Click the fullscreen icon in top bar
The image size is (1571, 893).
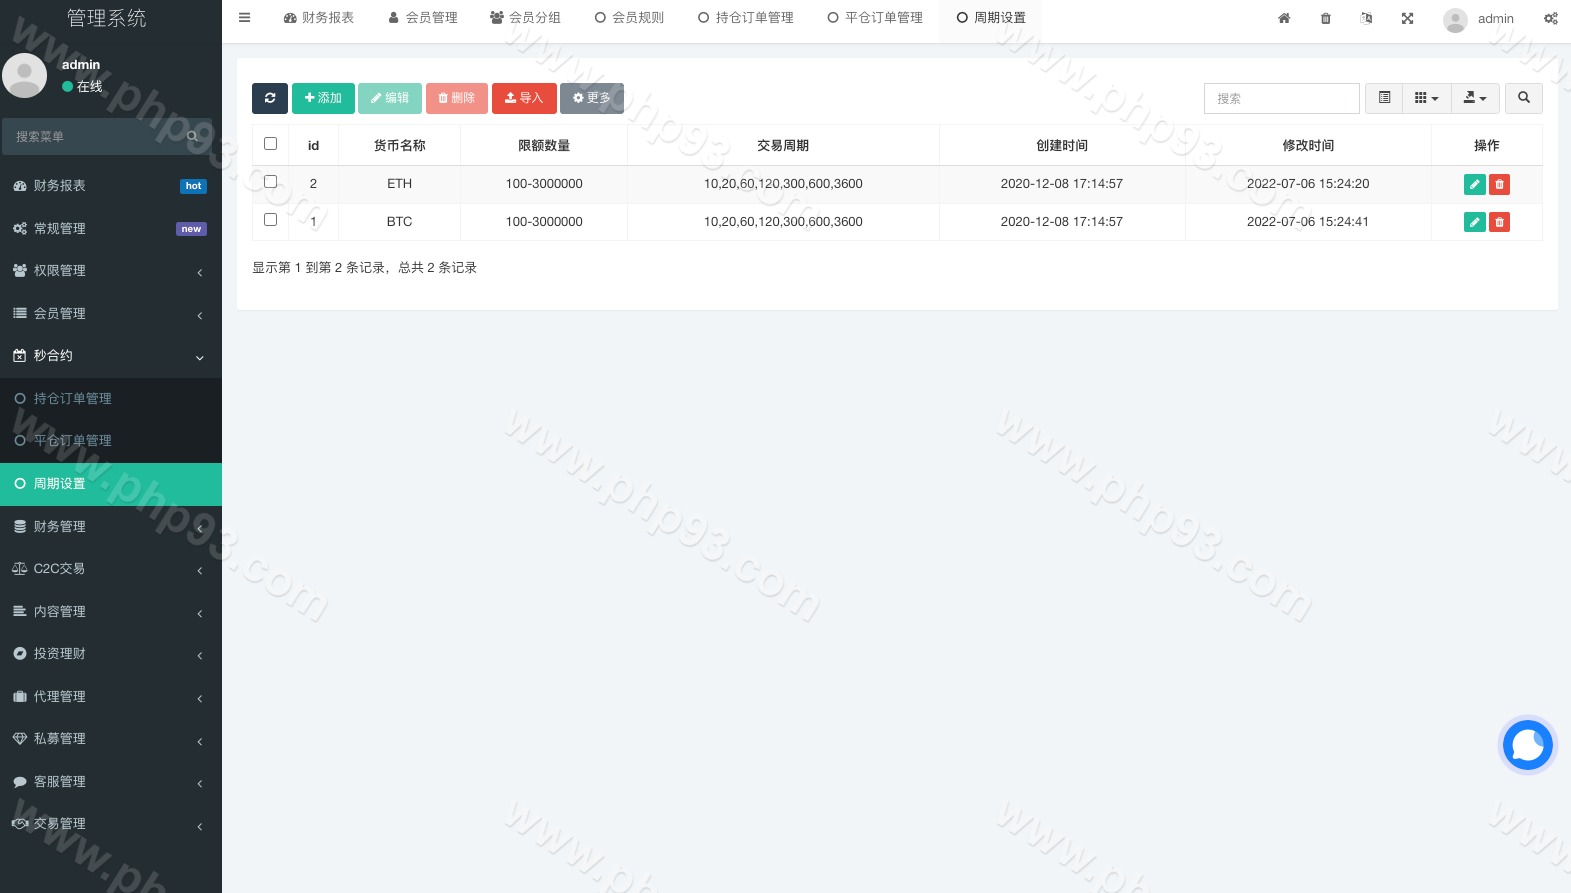1407,18
